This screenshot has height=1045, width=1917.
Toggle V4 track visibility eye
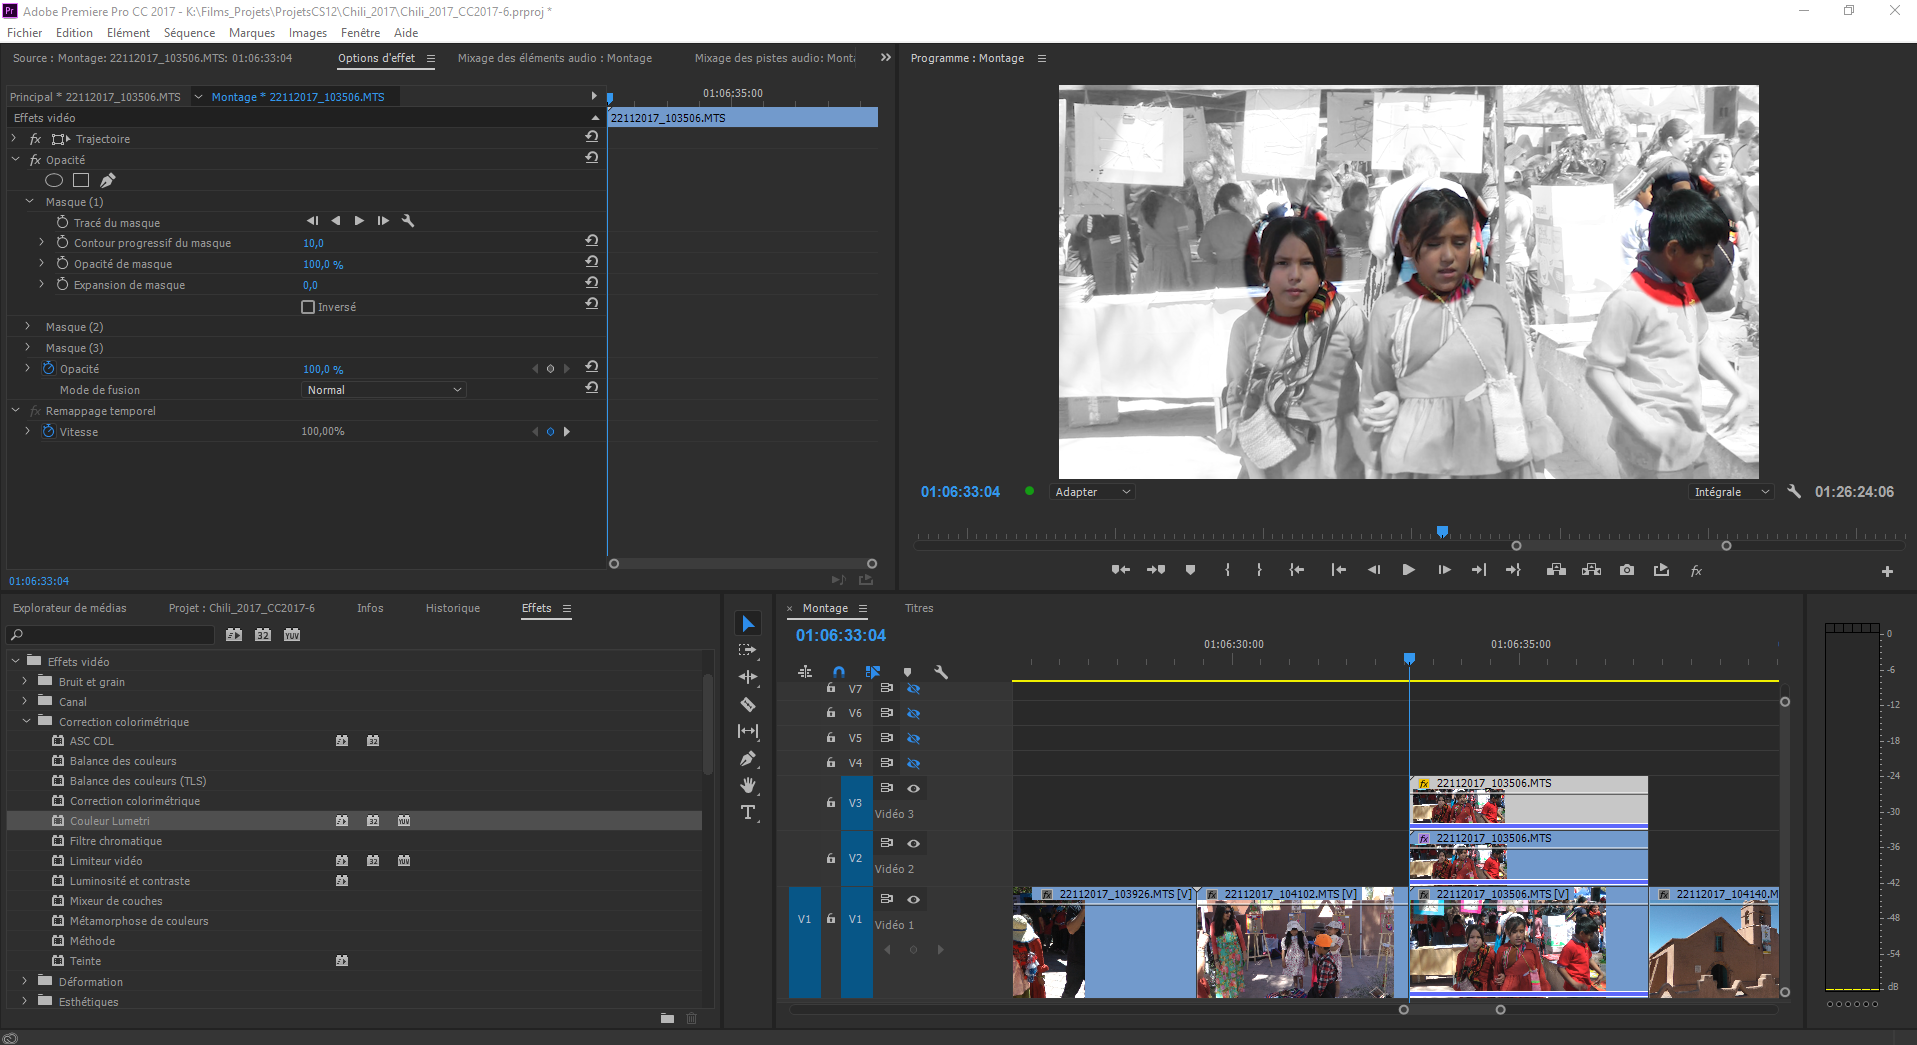913,763
